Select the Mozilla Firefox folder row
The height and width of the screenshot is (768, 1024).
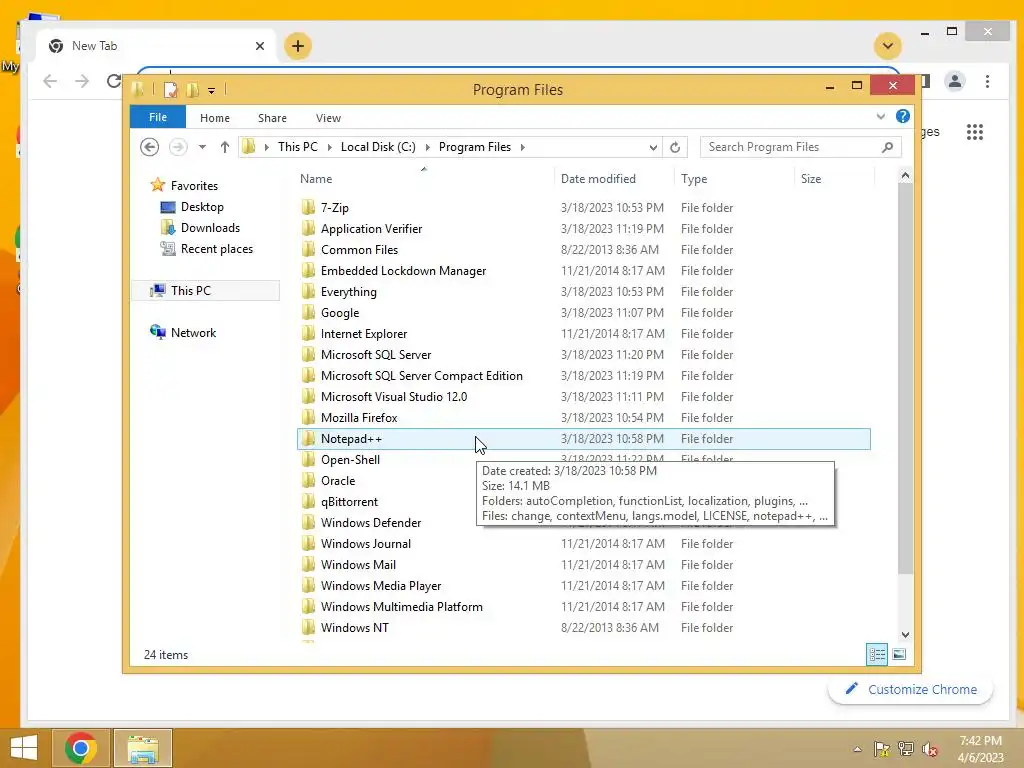click(x=584, y=418)
